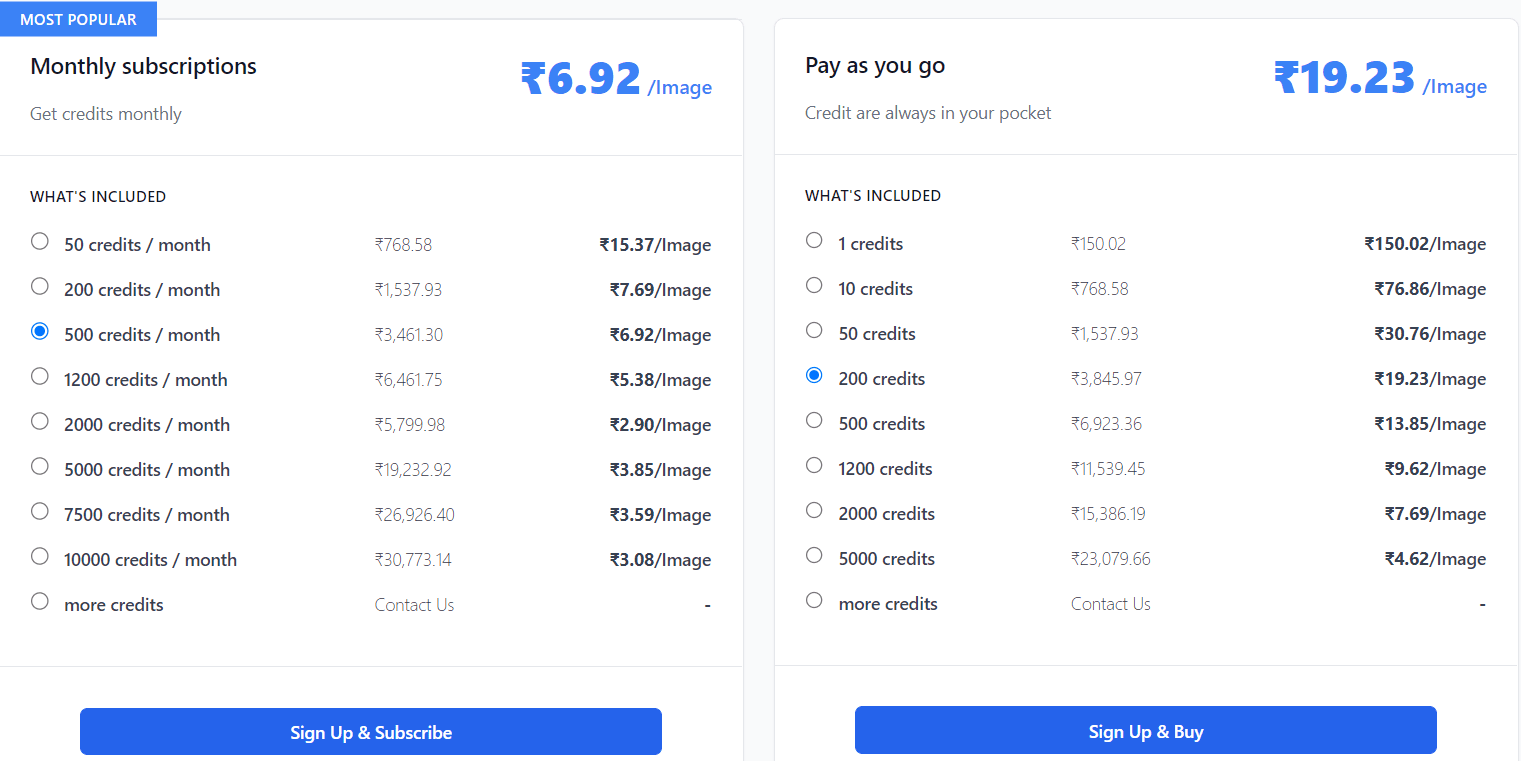Click the ₹3.59/Image rate

click(x=660, y=515)
